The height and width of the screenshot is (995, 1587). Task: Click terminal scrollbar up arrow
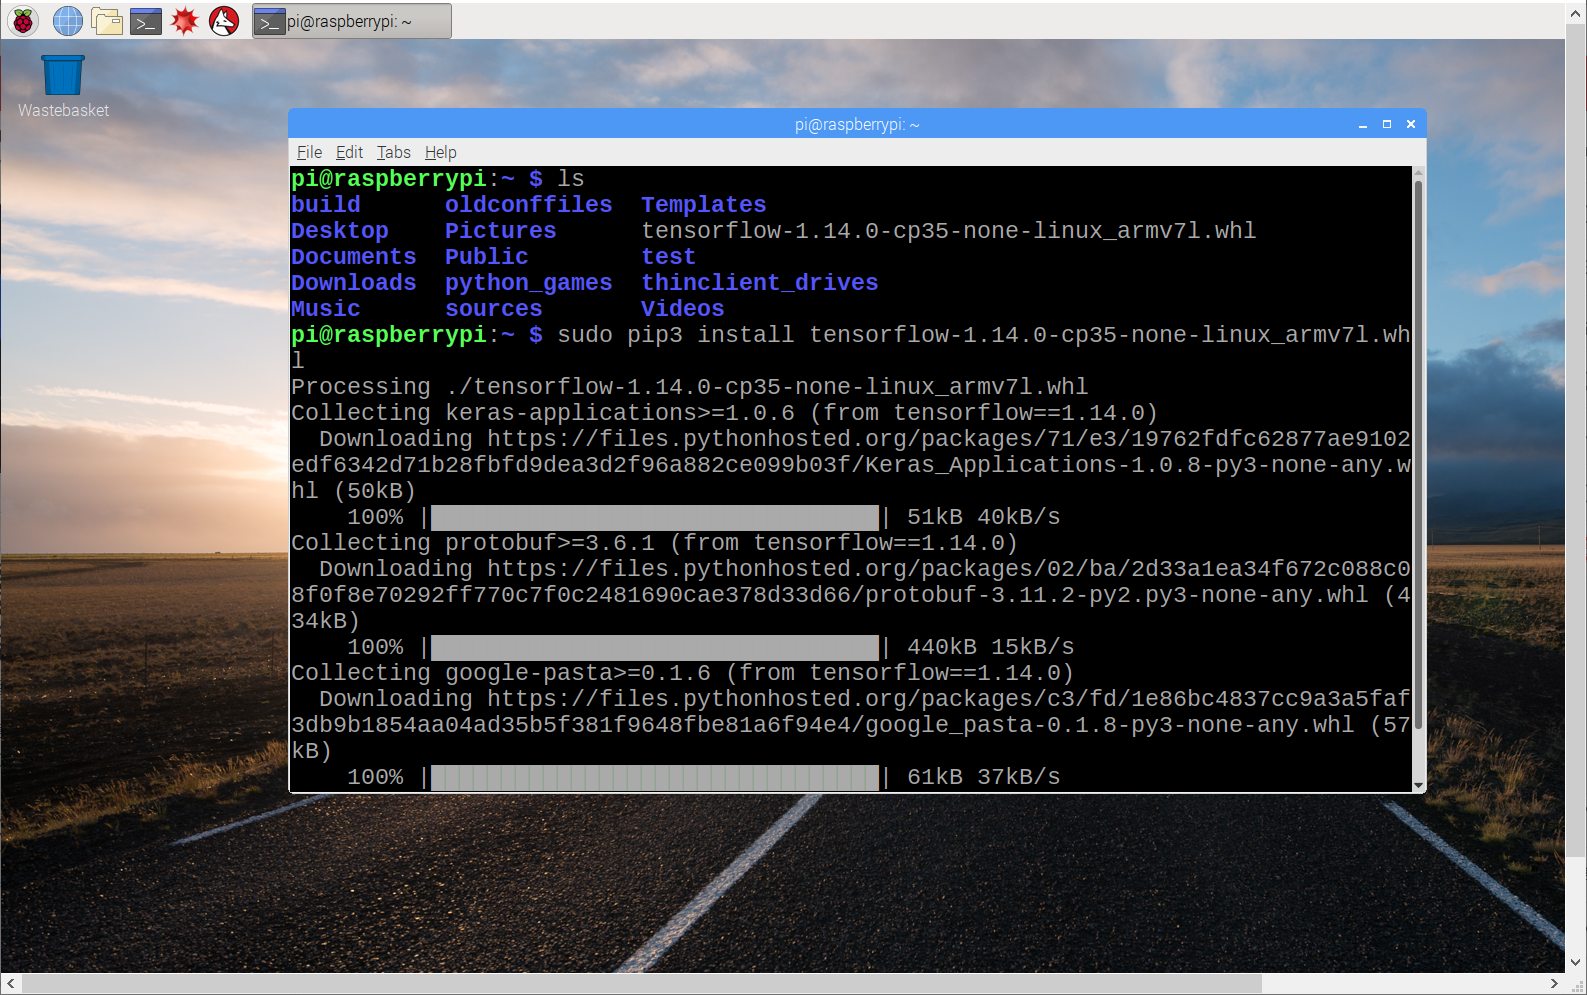[1418, 173]
